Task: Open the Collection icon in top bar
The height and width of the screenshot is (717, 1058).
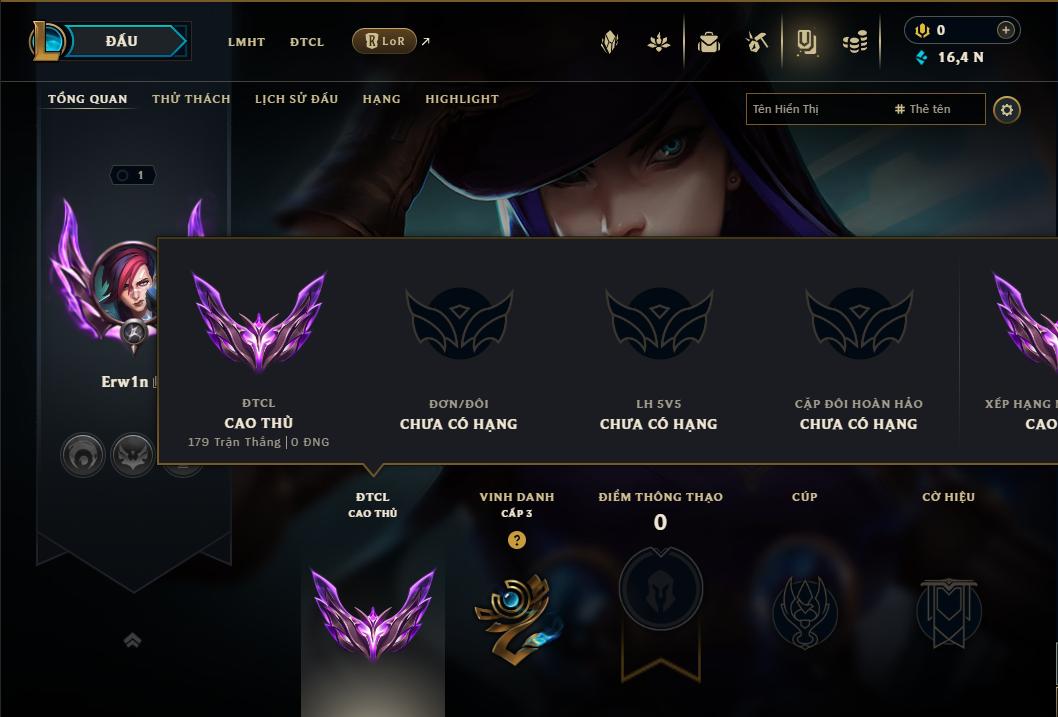Action: [x=609, y=42]
